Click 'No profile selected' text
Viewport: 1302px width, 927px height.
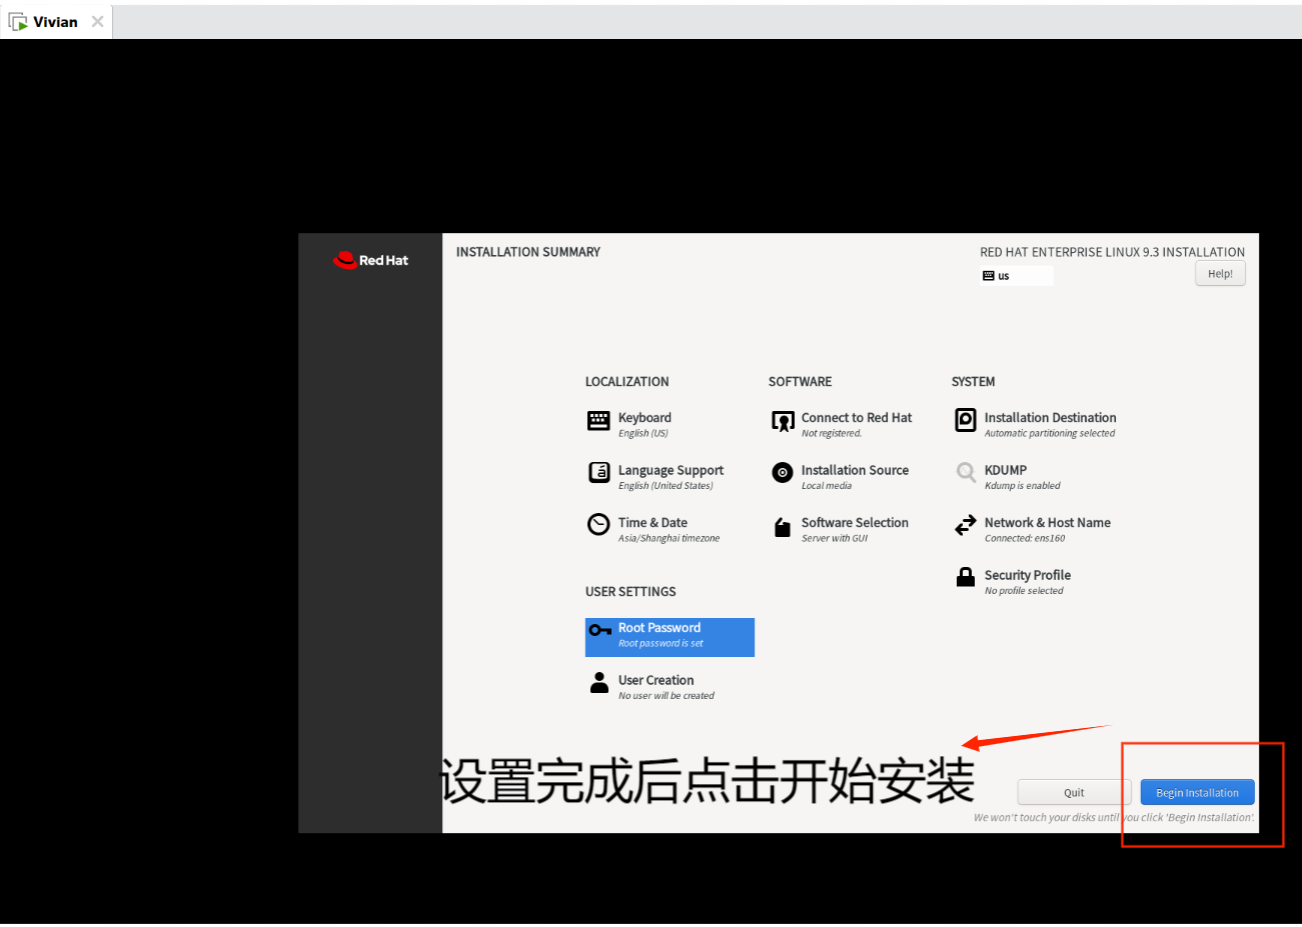click(1023, 591)
